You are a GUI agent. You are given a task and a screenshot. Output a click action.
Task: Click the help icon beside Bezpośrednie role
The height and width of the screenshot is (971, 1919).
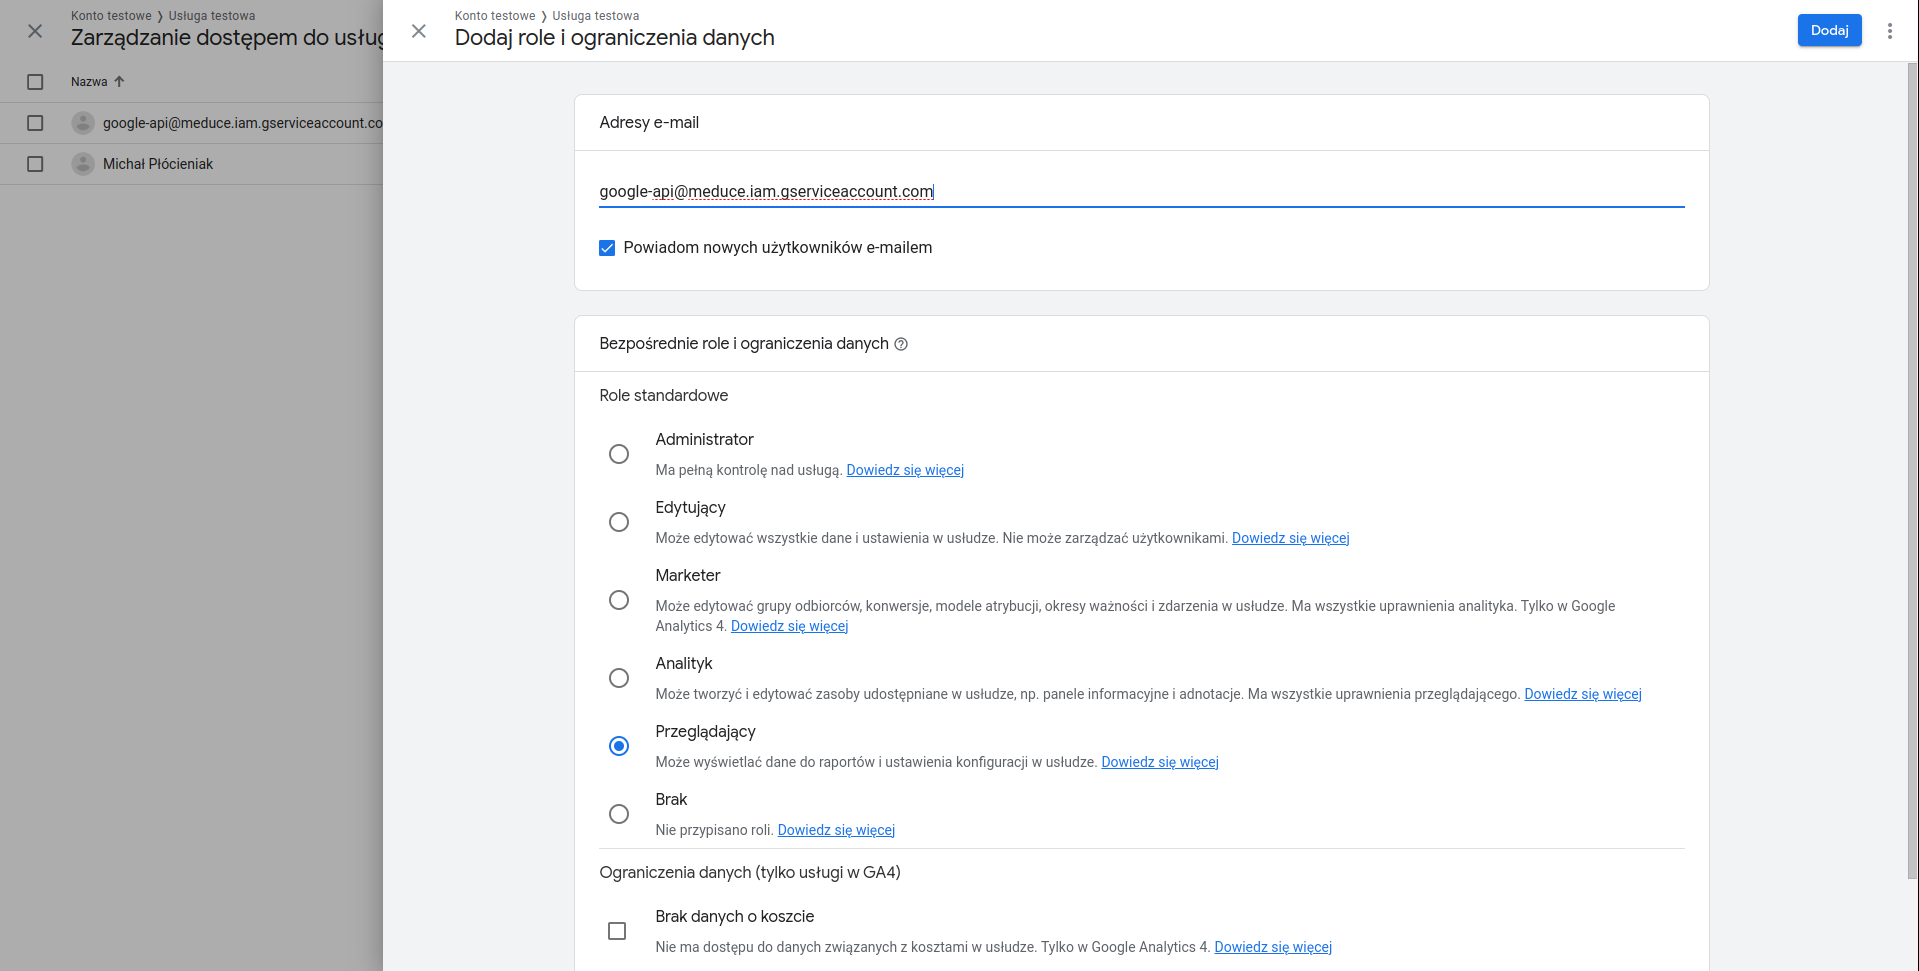tap(901, 344)
